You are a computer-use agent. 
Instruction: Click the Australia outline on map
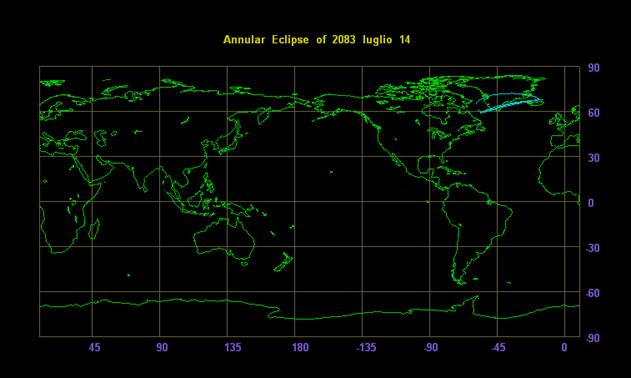pyautogui.click(x=224, y=239)
